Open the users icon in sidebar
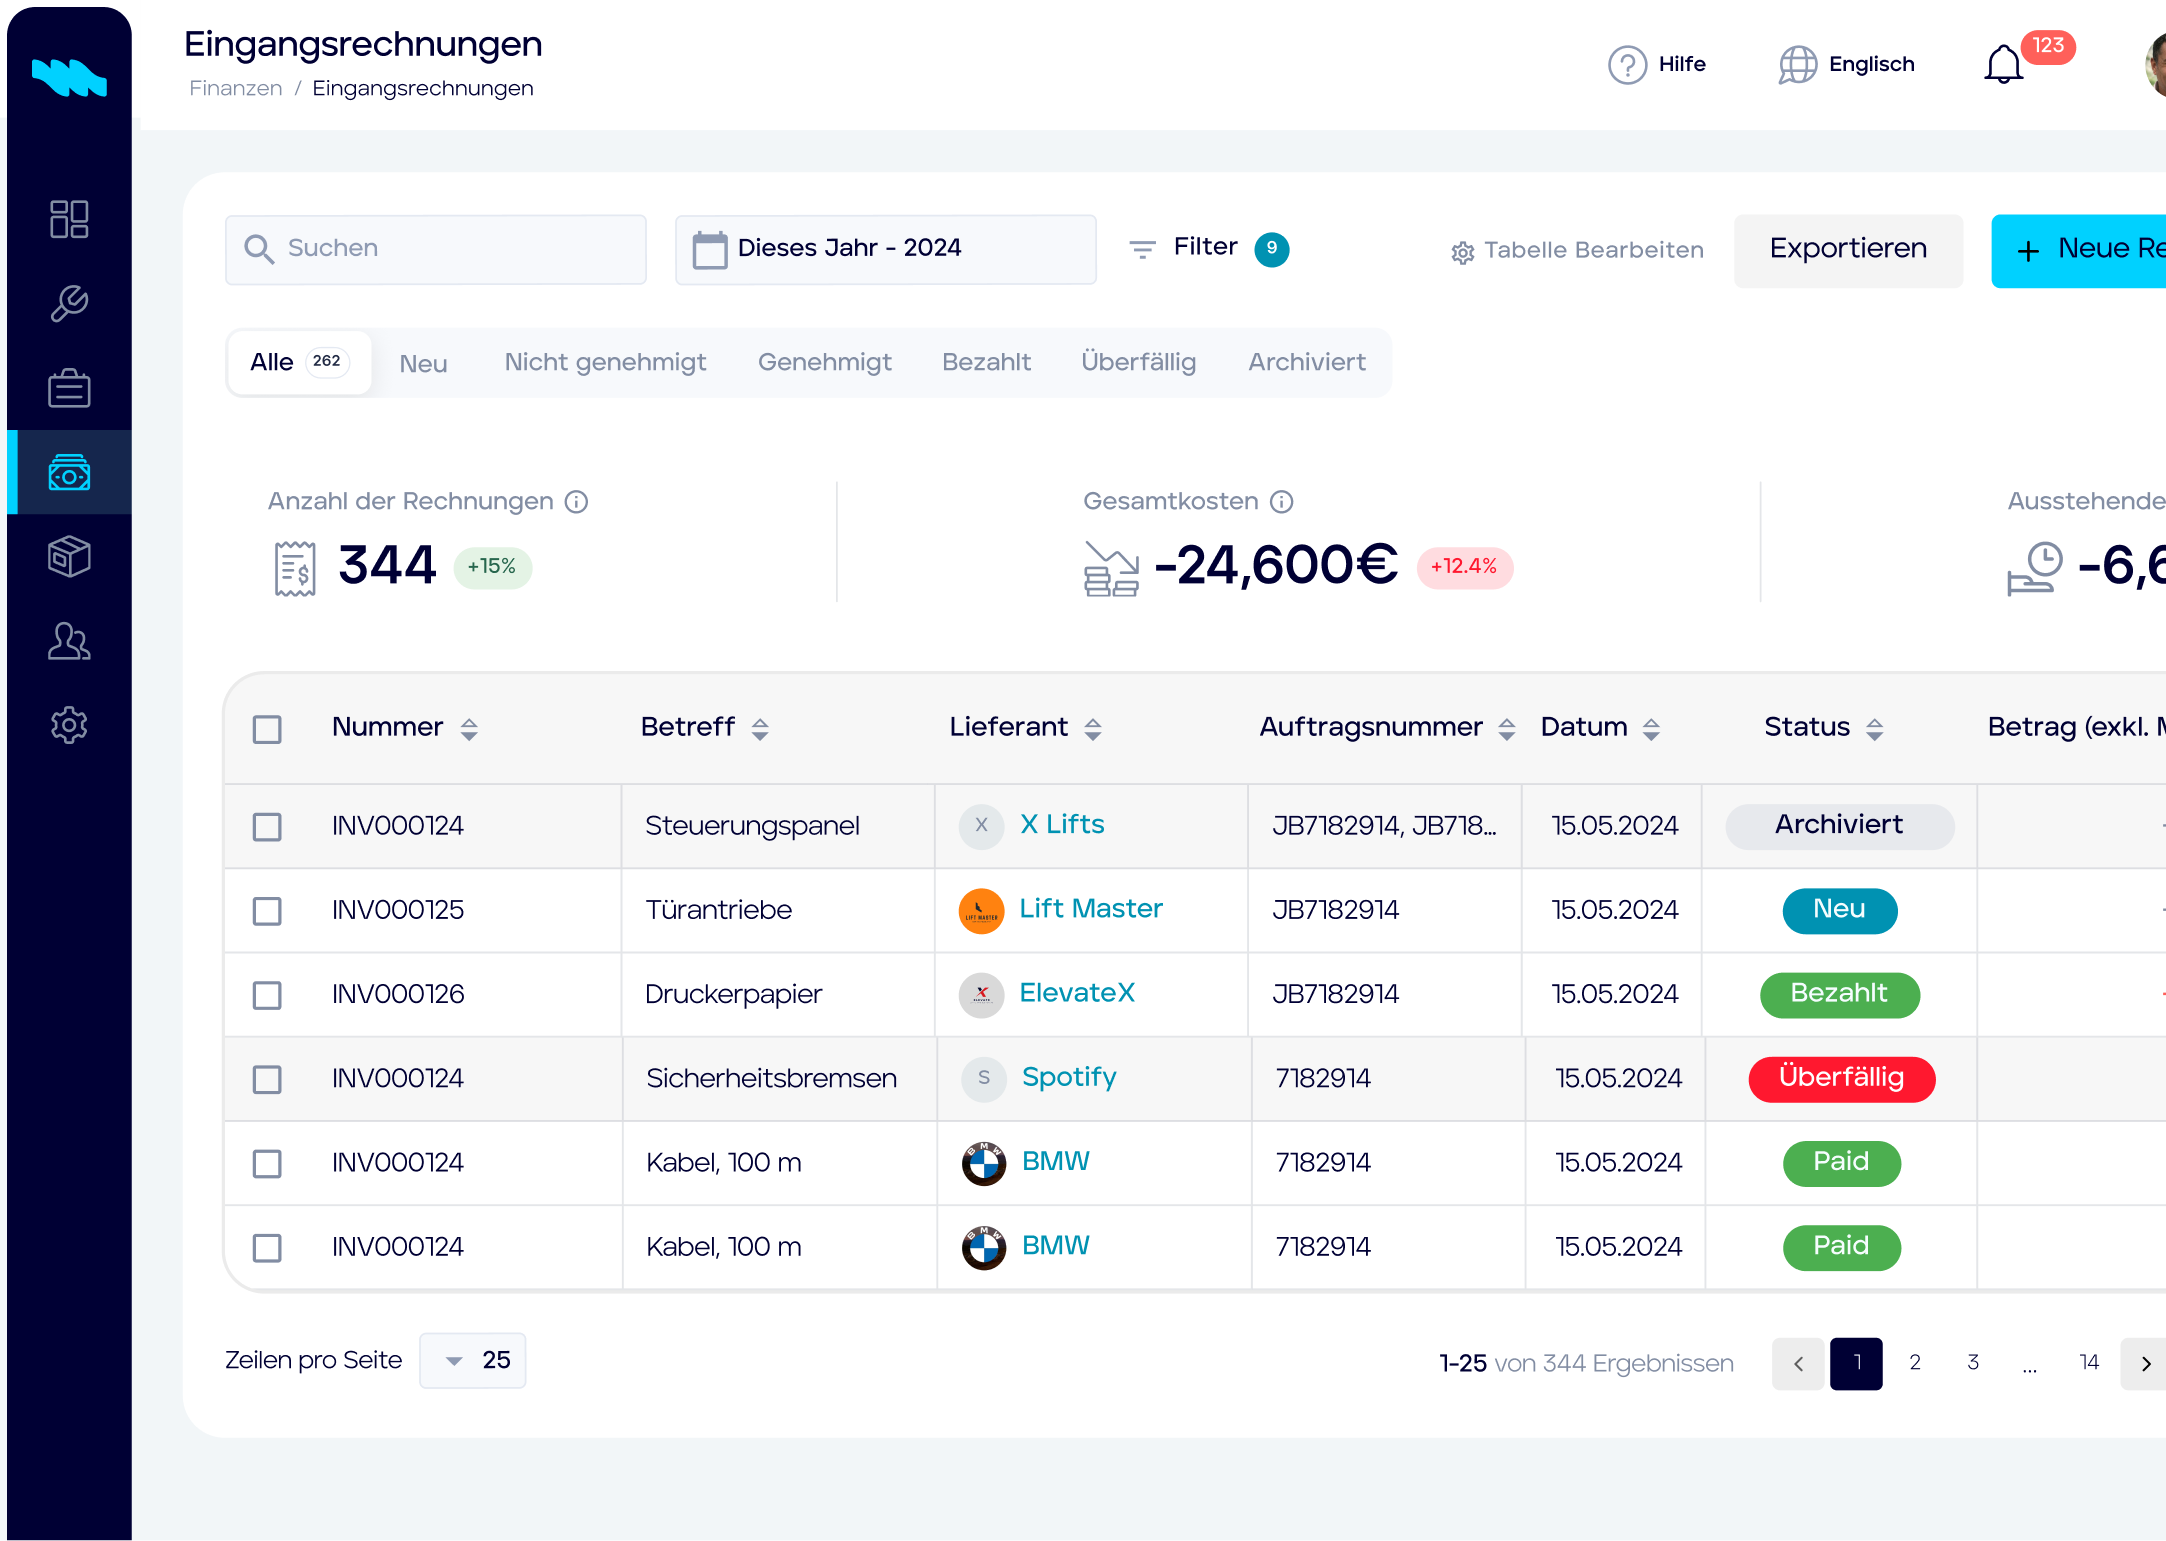The width and height of the screenshot is (2166, 1541). (x=69, y=641)
